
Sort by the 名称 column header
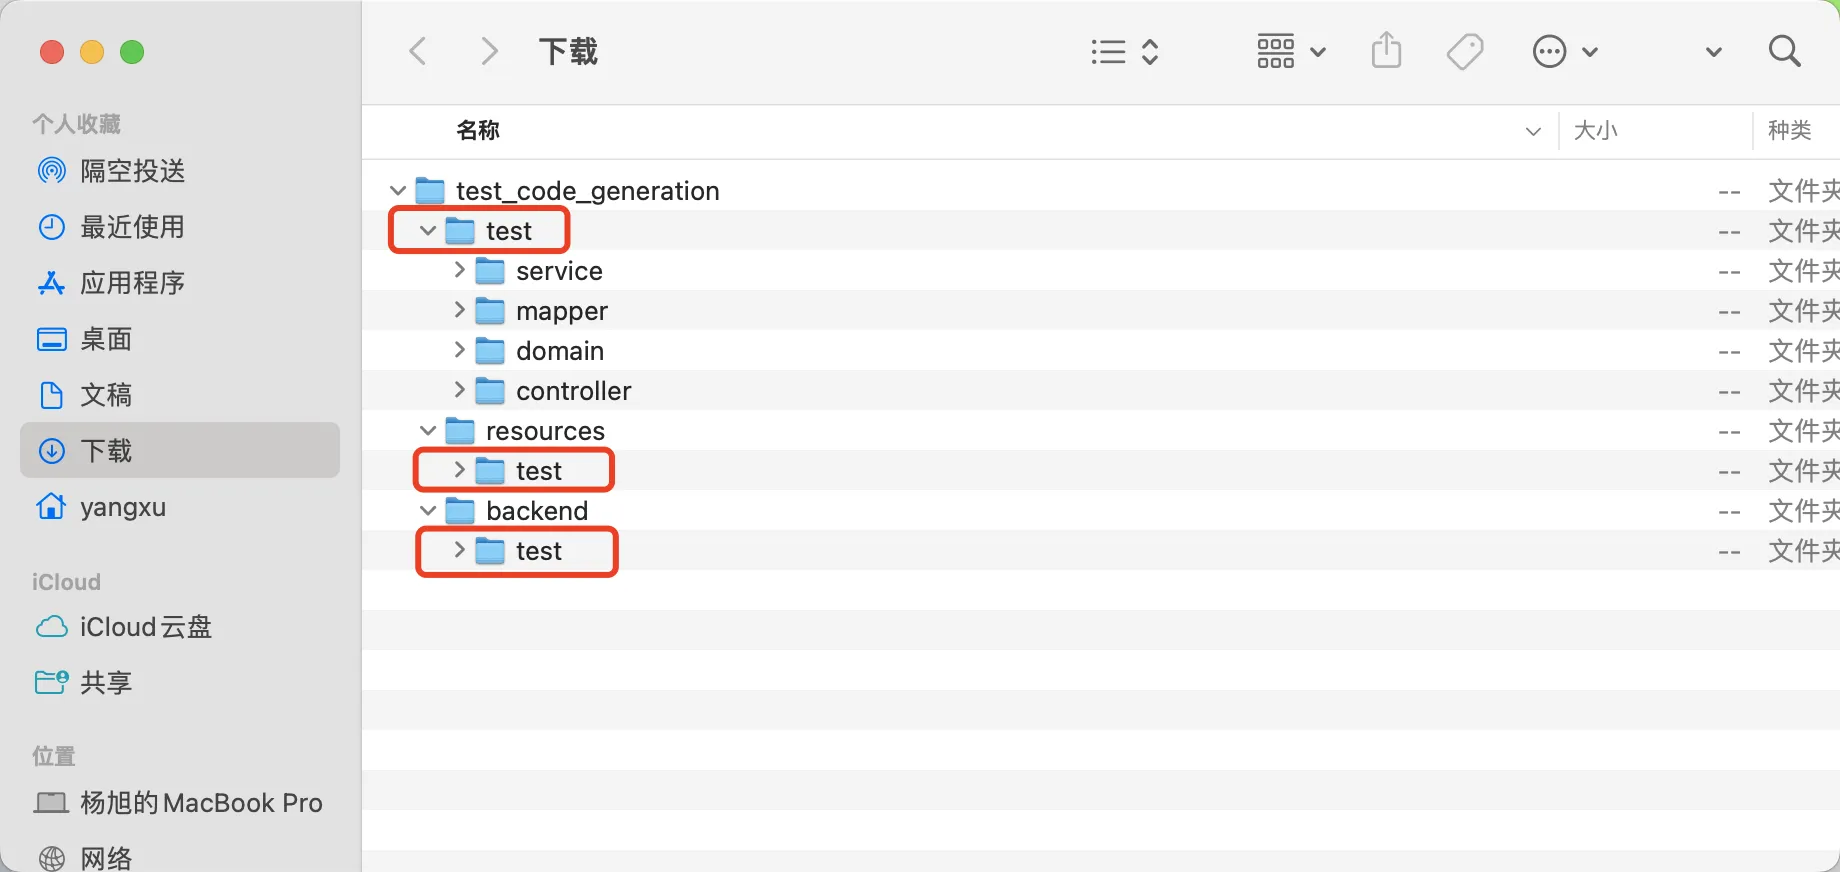tap(478, 130)
